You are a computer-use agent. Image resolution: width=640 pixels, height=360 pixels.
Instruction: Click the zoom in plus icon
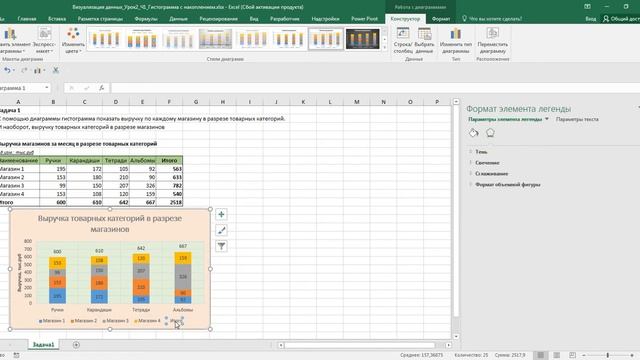click(x=632, y=356)
